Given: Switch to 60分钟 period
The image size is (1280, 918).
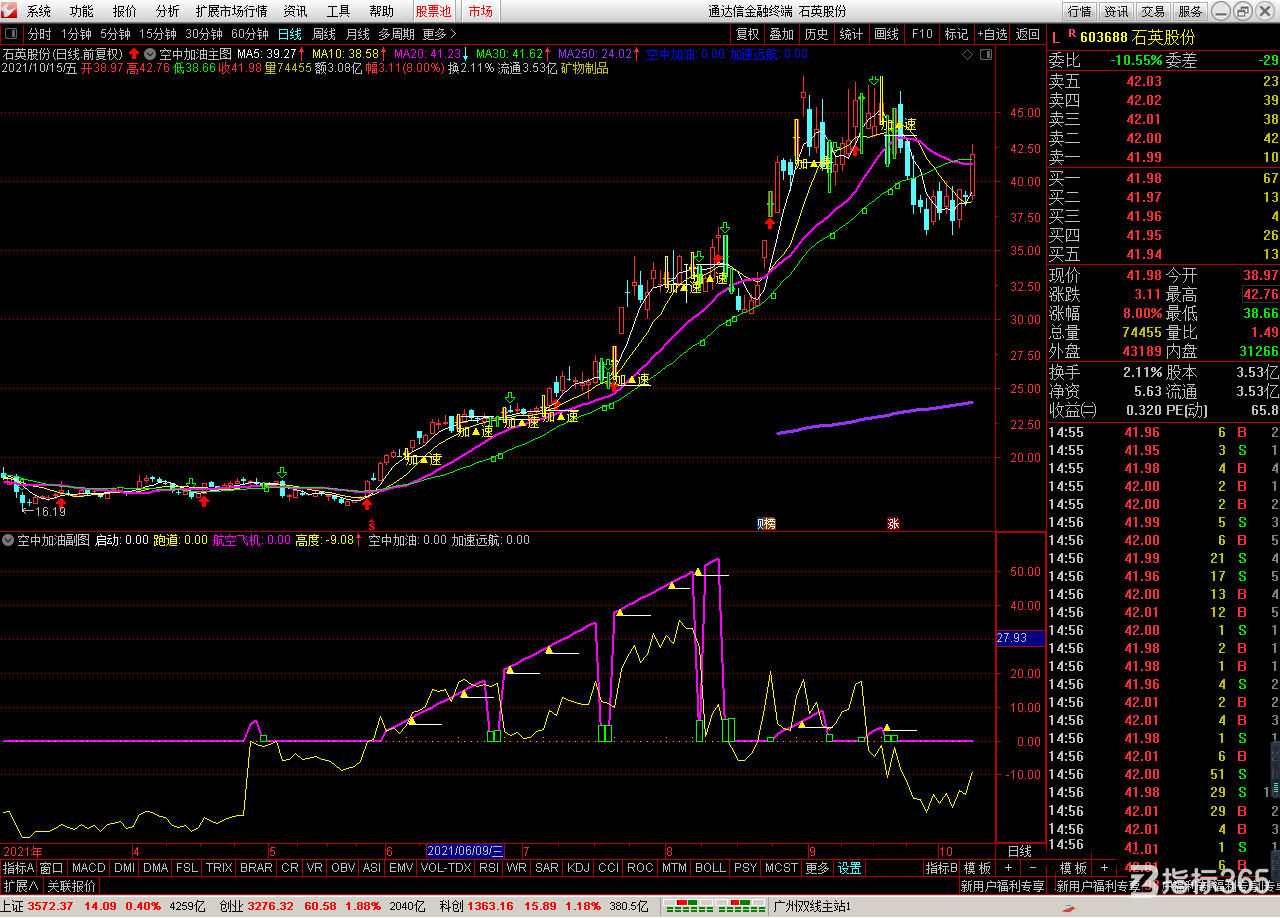Looking at the screenshot, I should tap(250, 34).
